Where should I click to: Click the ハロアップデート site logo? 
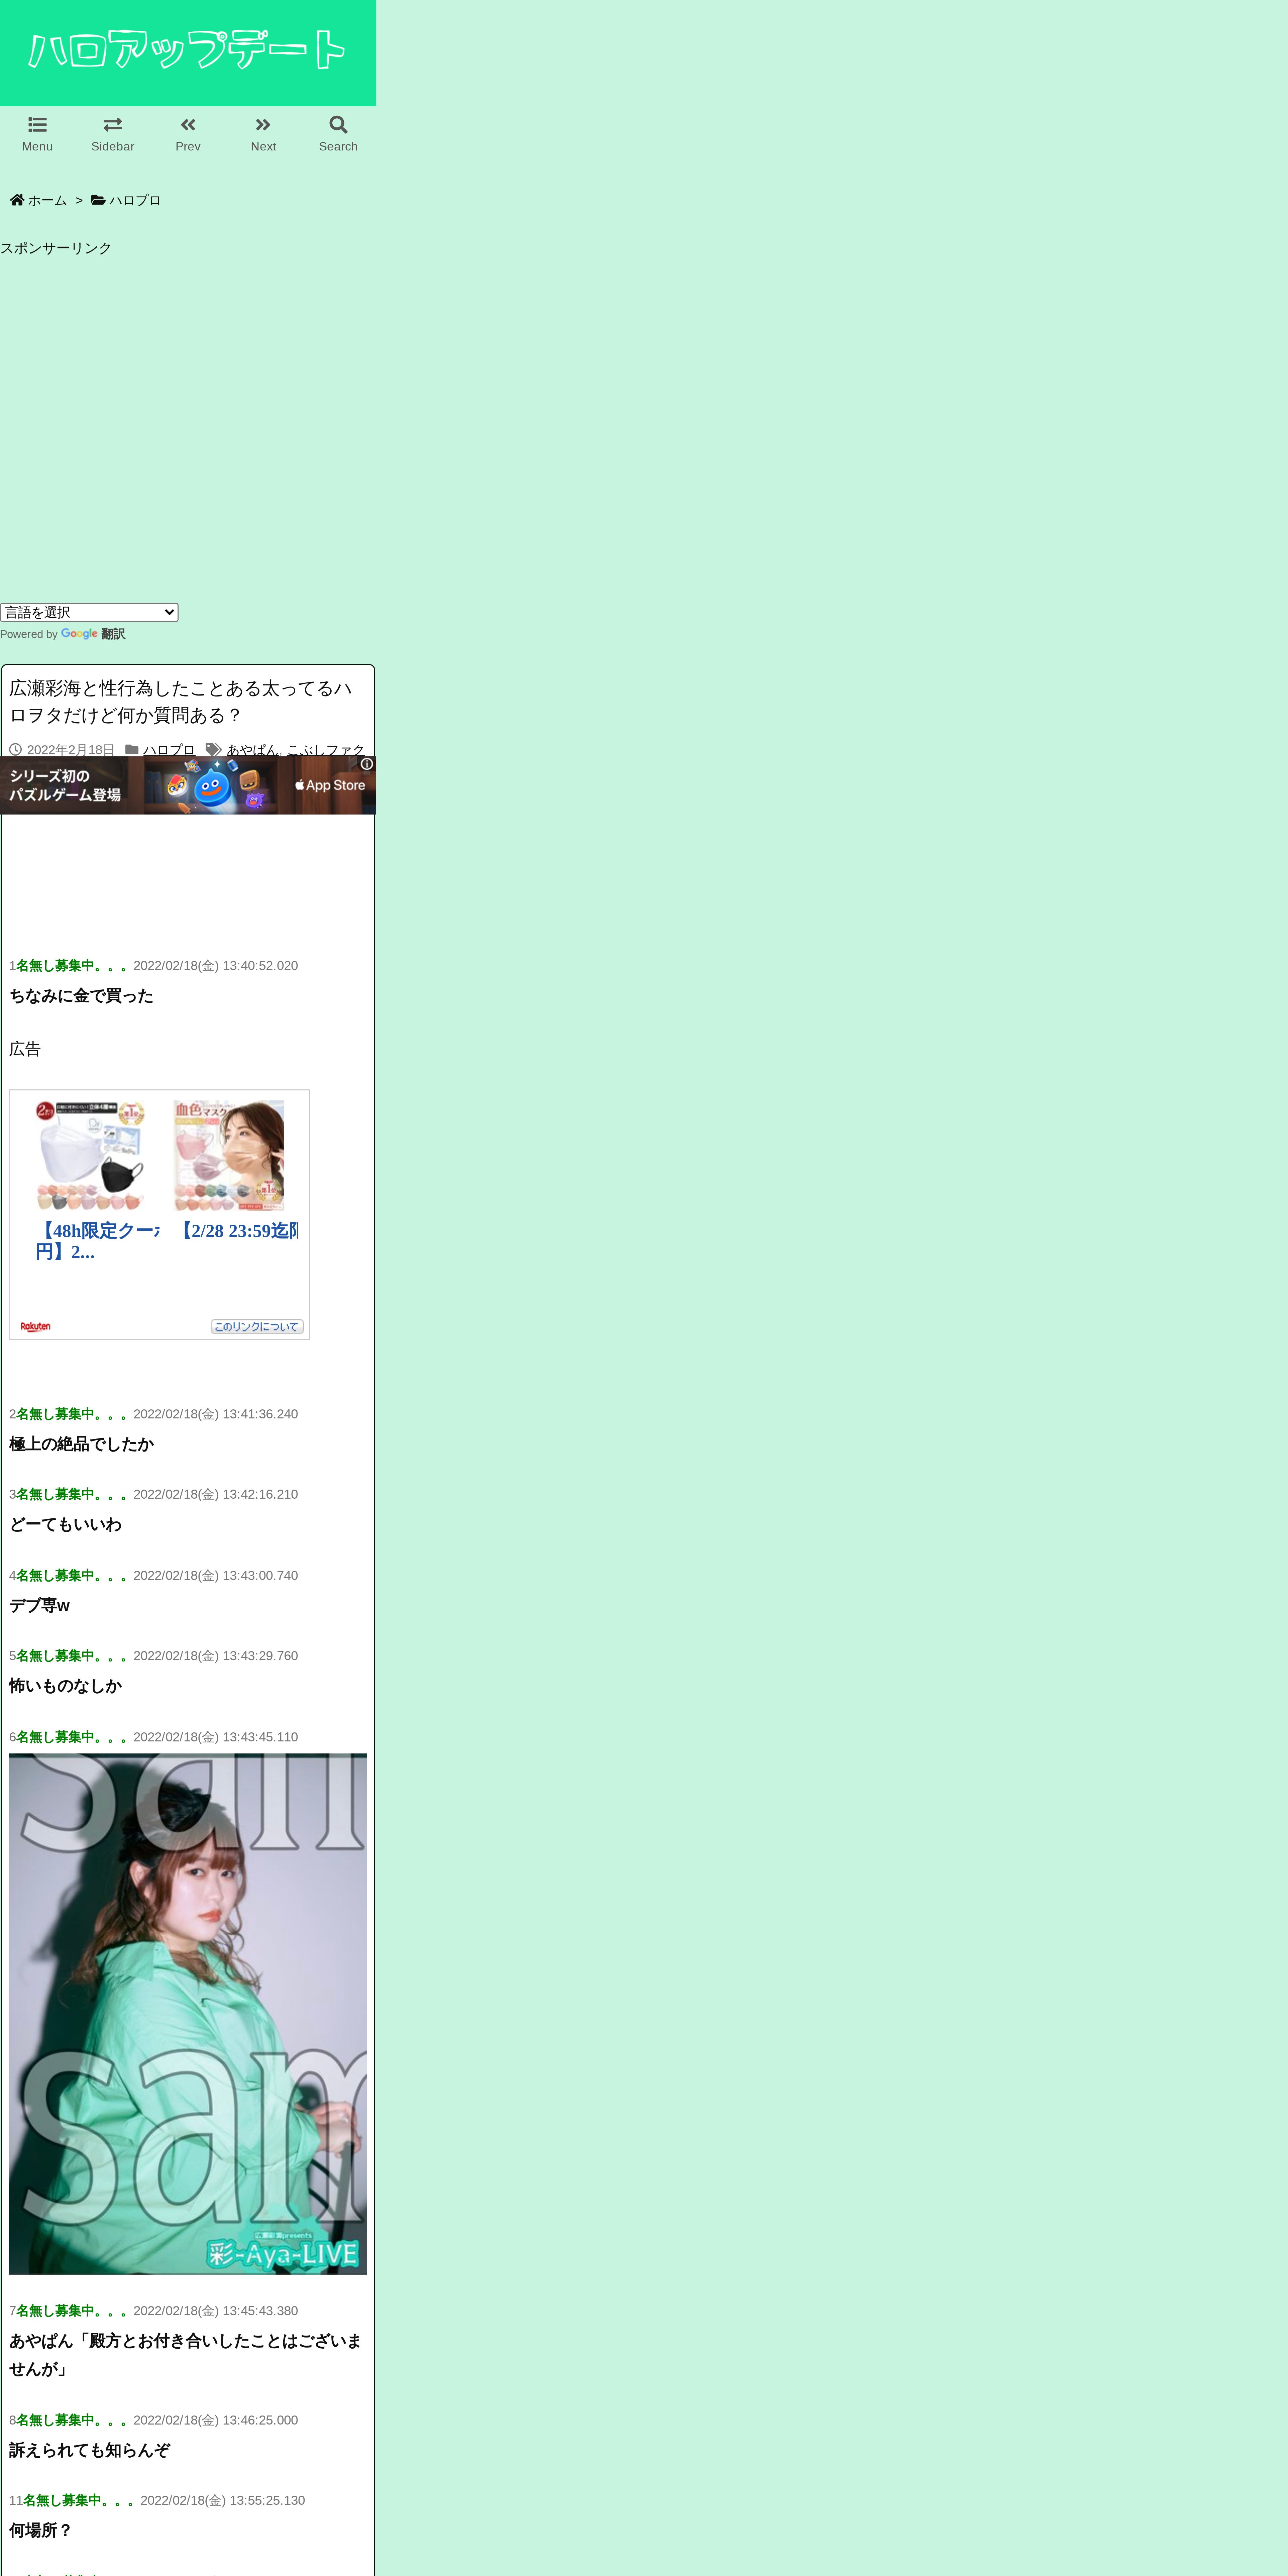(x=187, y=50)
